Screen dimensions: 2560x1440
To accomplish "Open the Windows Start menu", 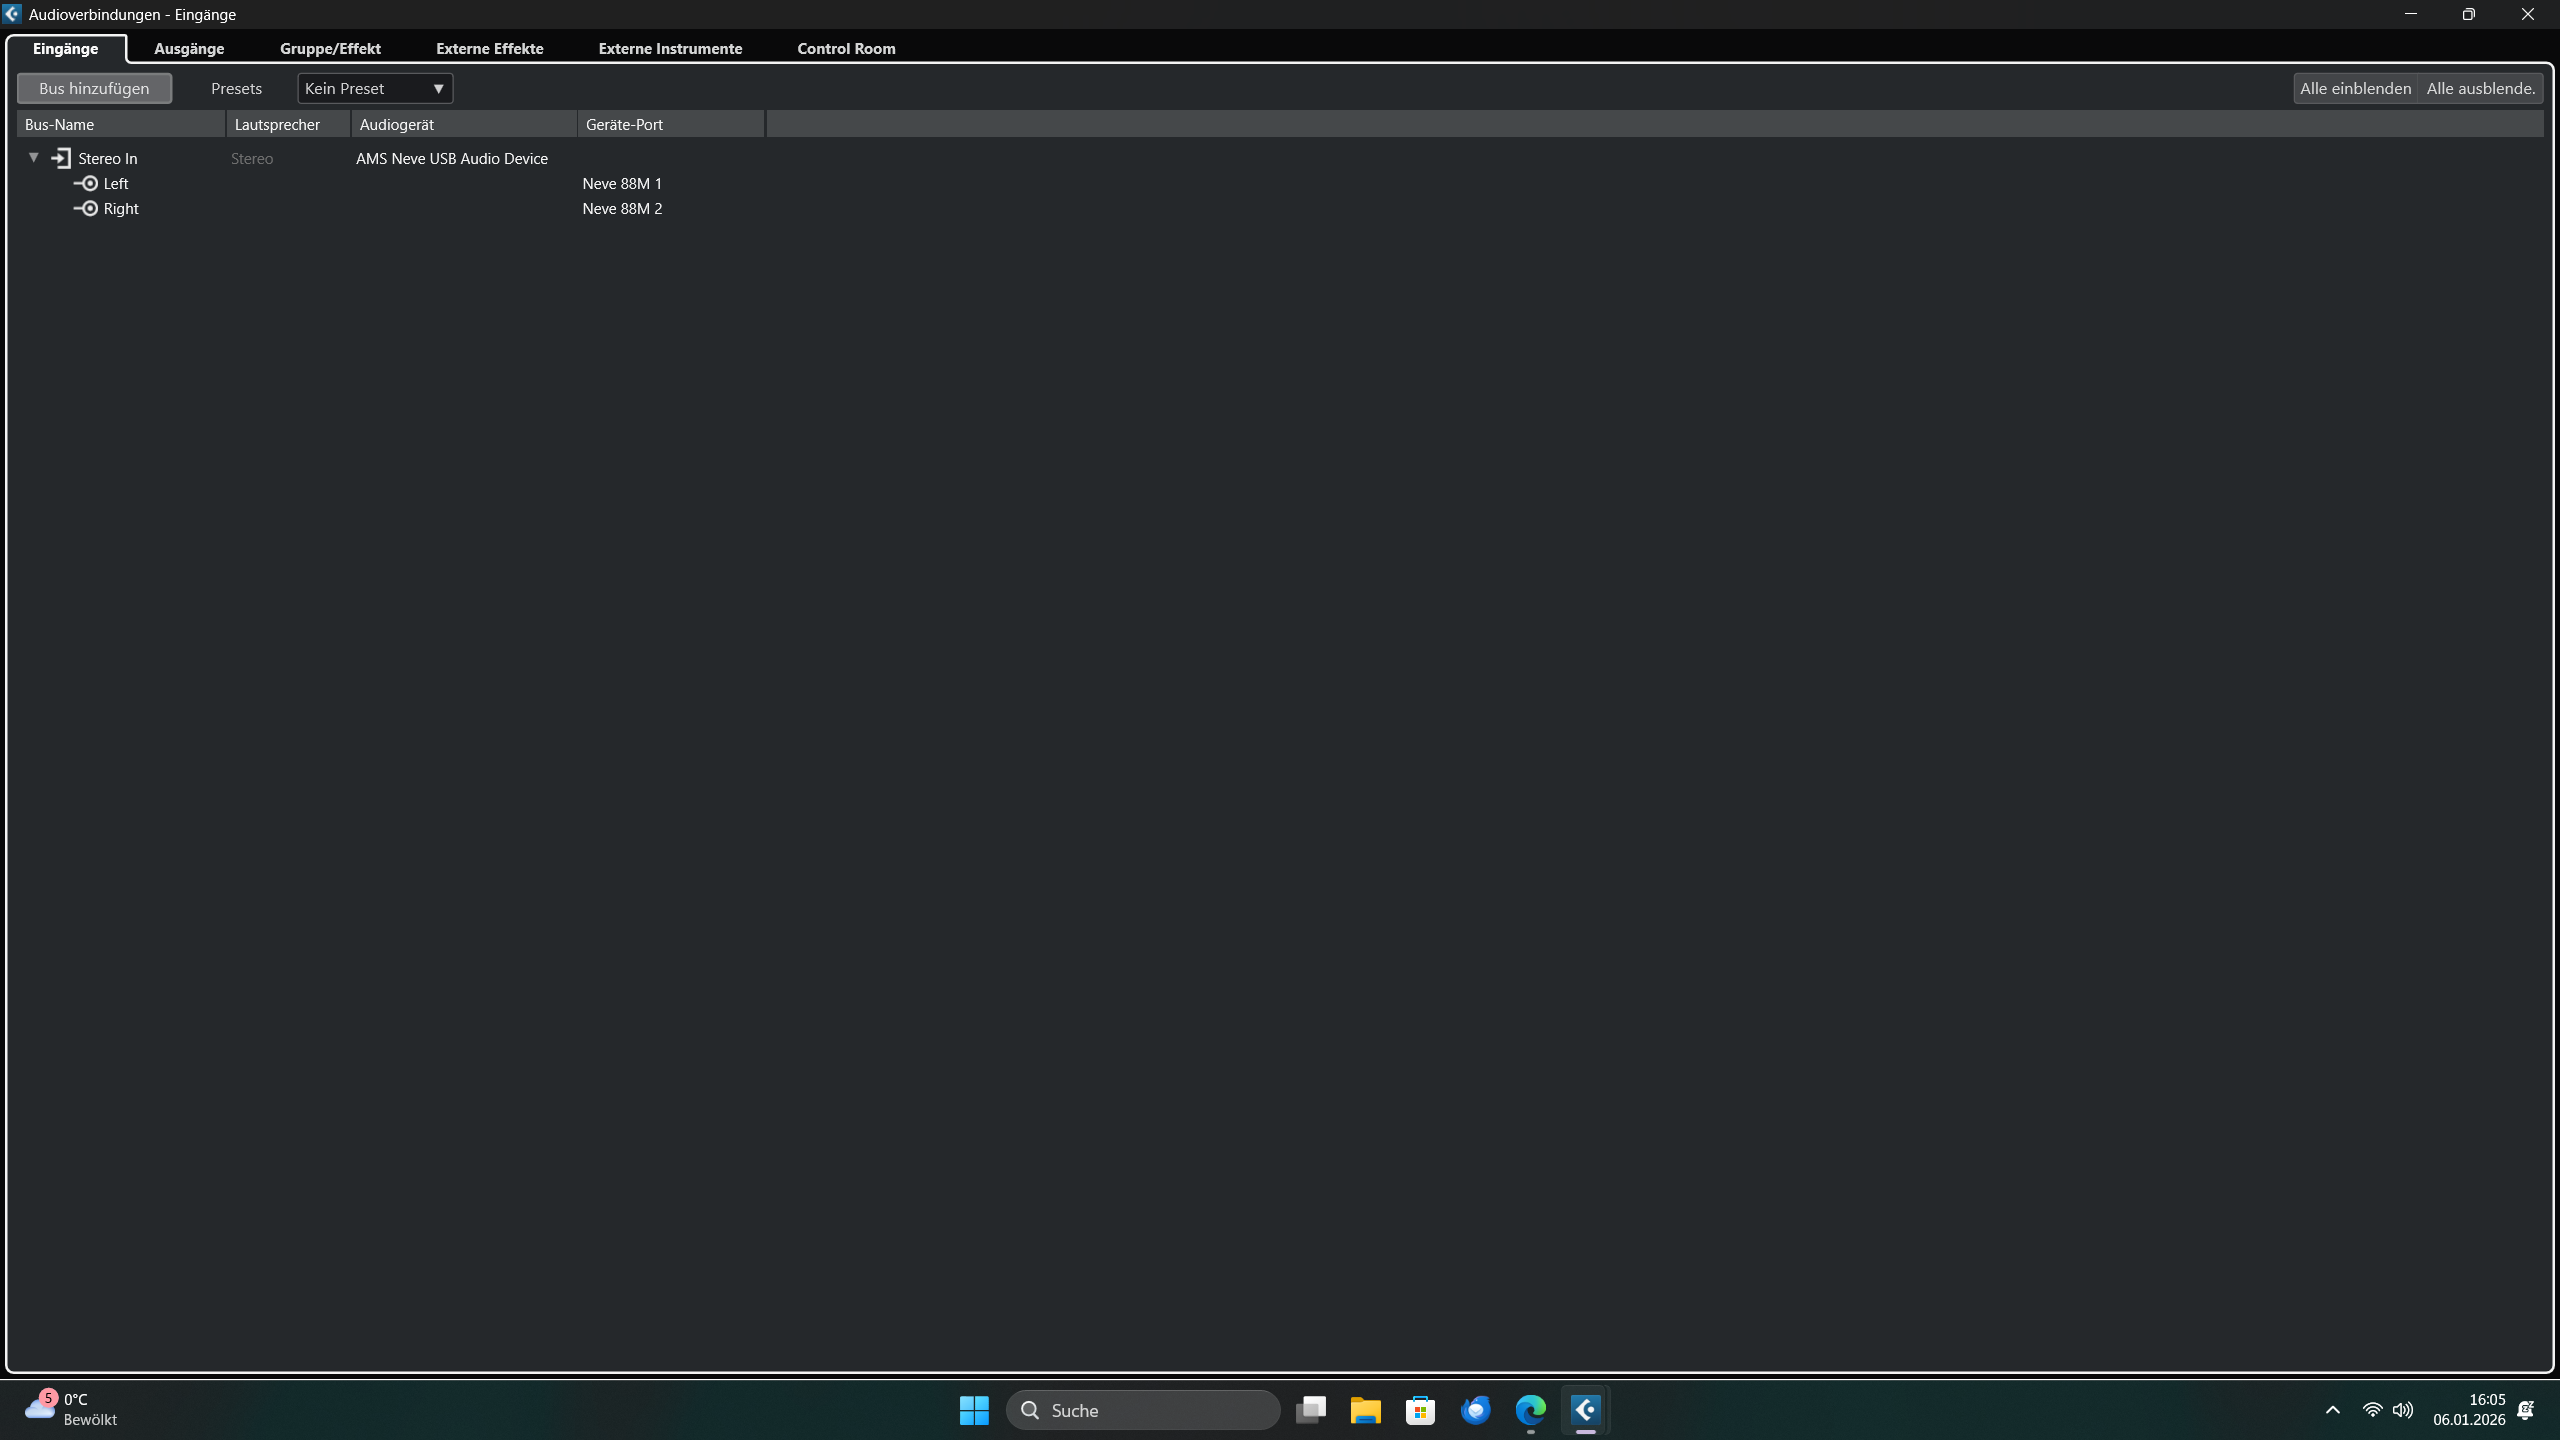I will tap(974, 1410).
